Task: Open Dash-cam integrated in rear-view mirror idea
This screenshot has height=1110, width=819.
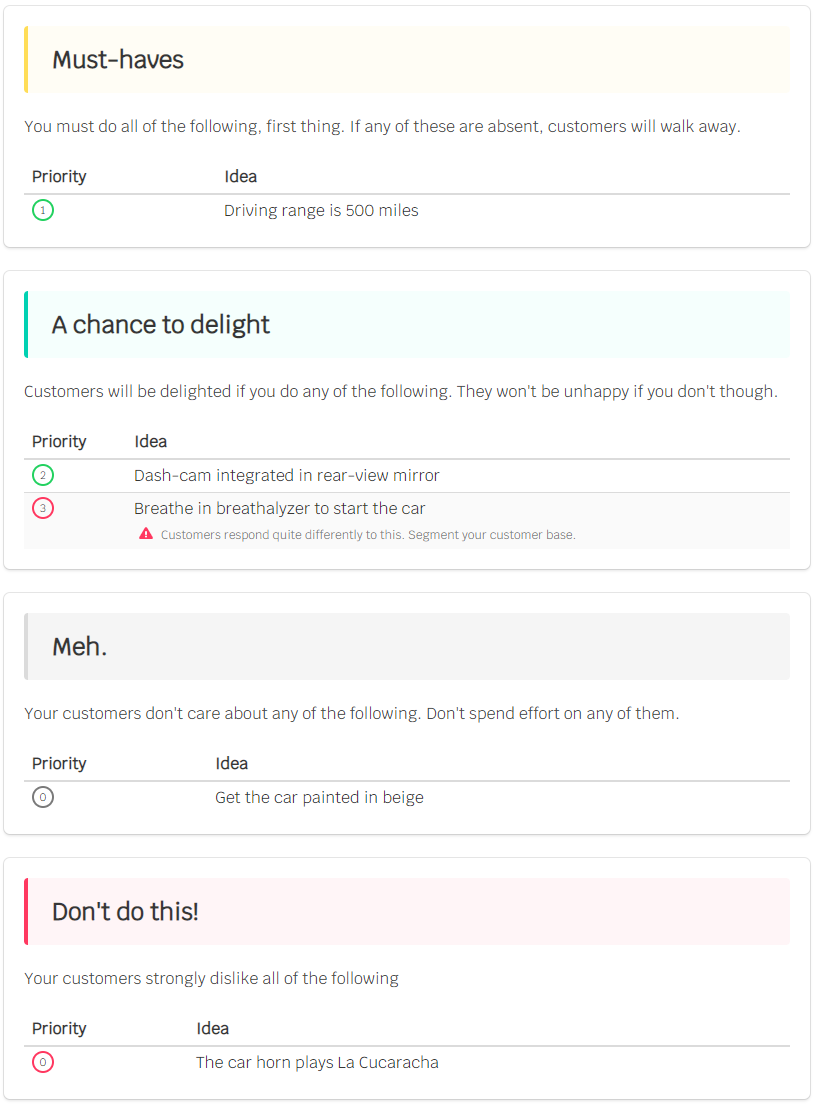Action: [287, 475]
